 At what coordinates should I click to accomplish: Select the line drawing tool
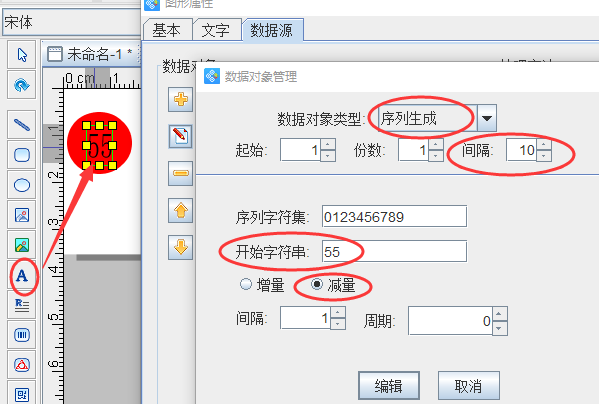point(22,124)
